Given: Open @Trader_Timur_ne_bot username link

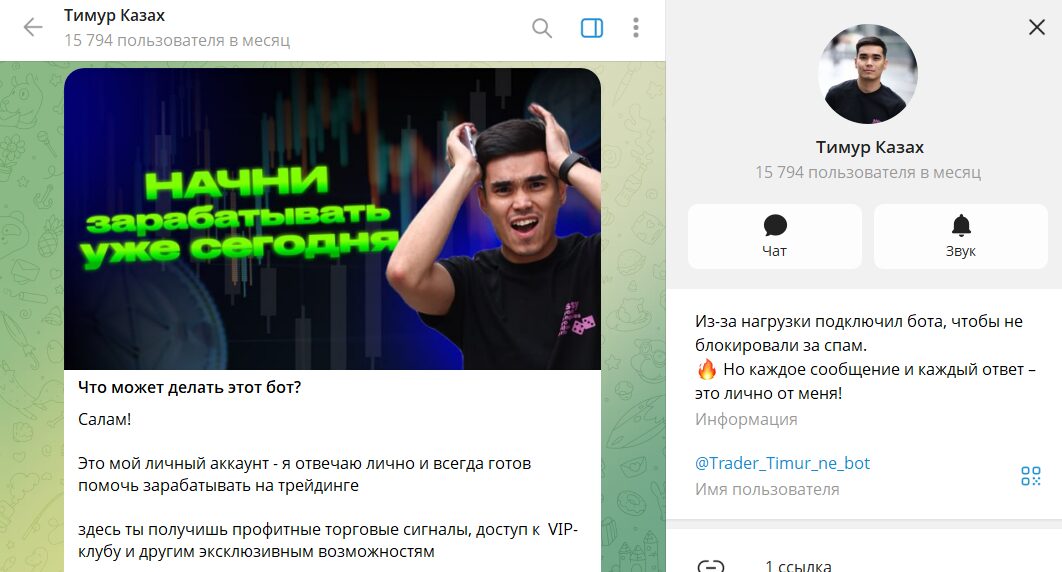Looking at the screenshot, I should tap(782, 463).
